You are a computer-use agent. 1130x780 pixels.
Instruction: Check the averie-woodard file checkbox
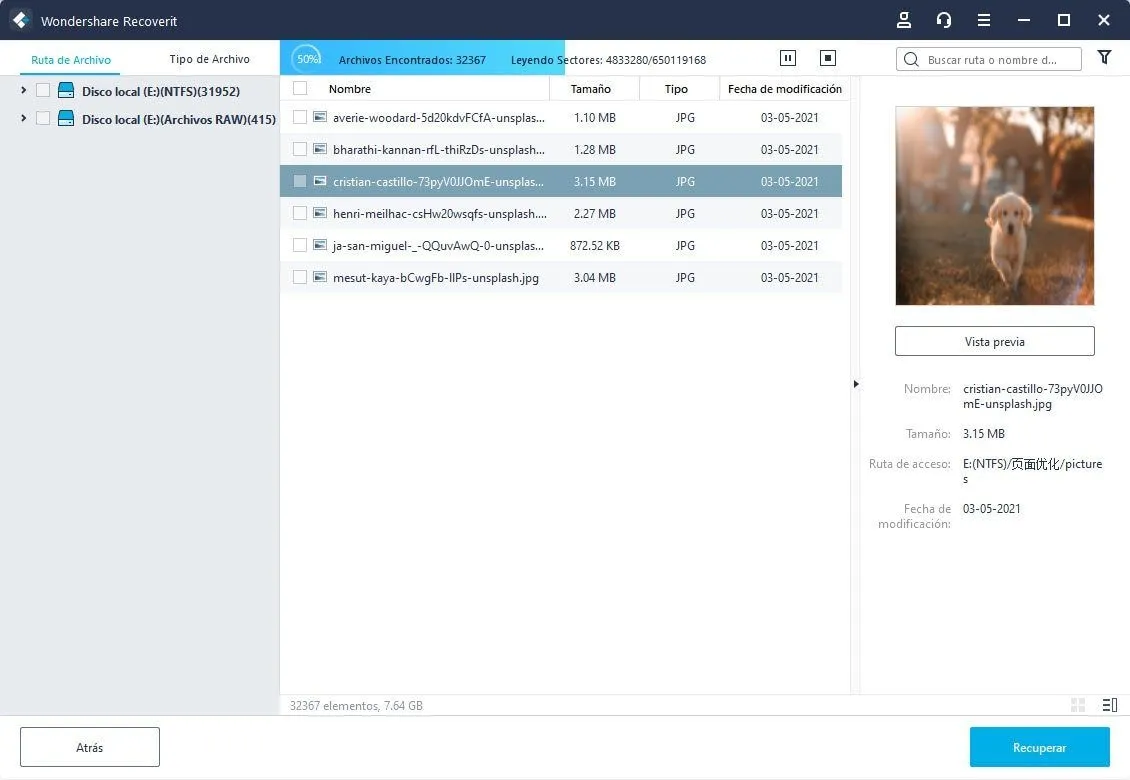coord(300,117)
